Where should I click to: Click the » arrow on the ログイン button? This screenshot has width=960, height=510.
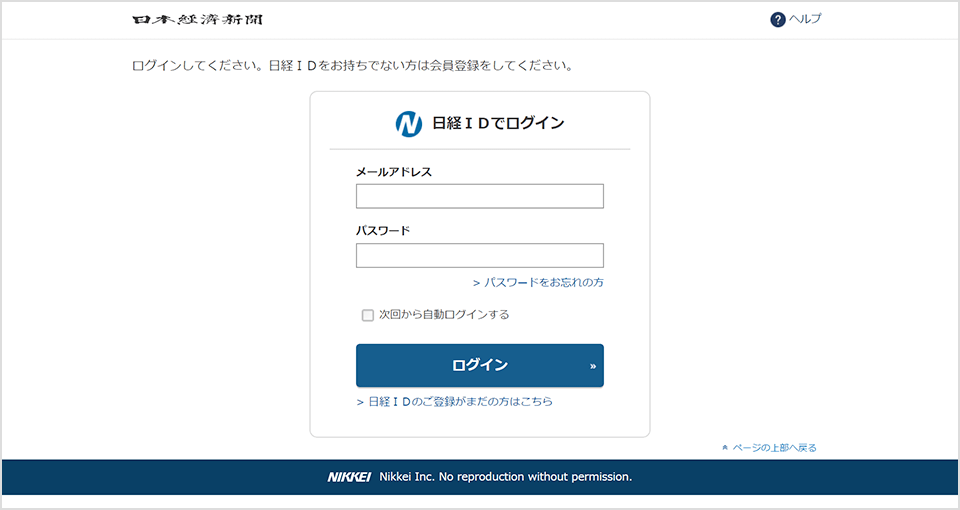pos(593,366)
